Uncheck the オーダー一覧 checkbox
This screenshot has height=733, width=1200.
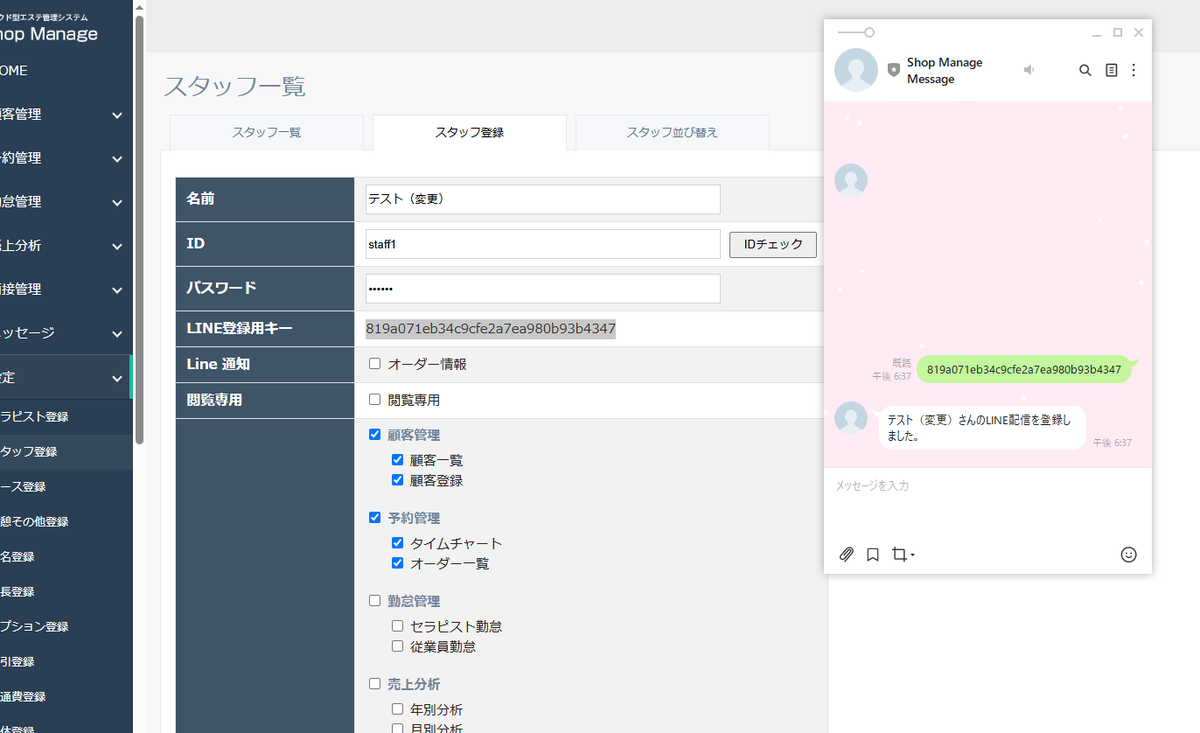click(x=397, y=563)
